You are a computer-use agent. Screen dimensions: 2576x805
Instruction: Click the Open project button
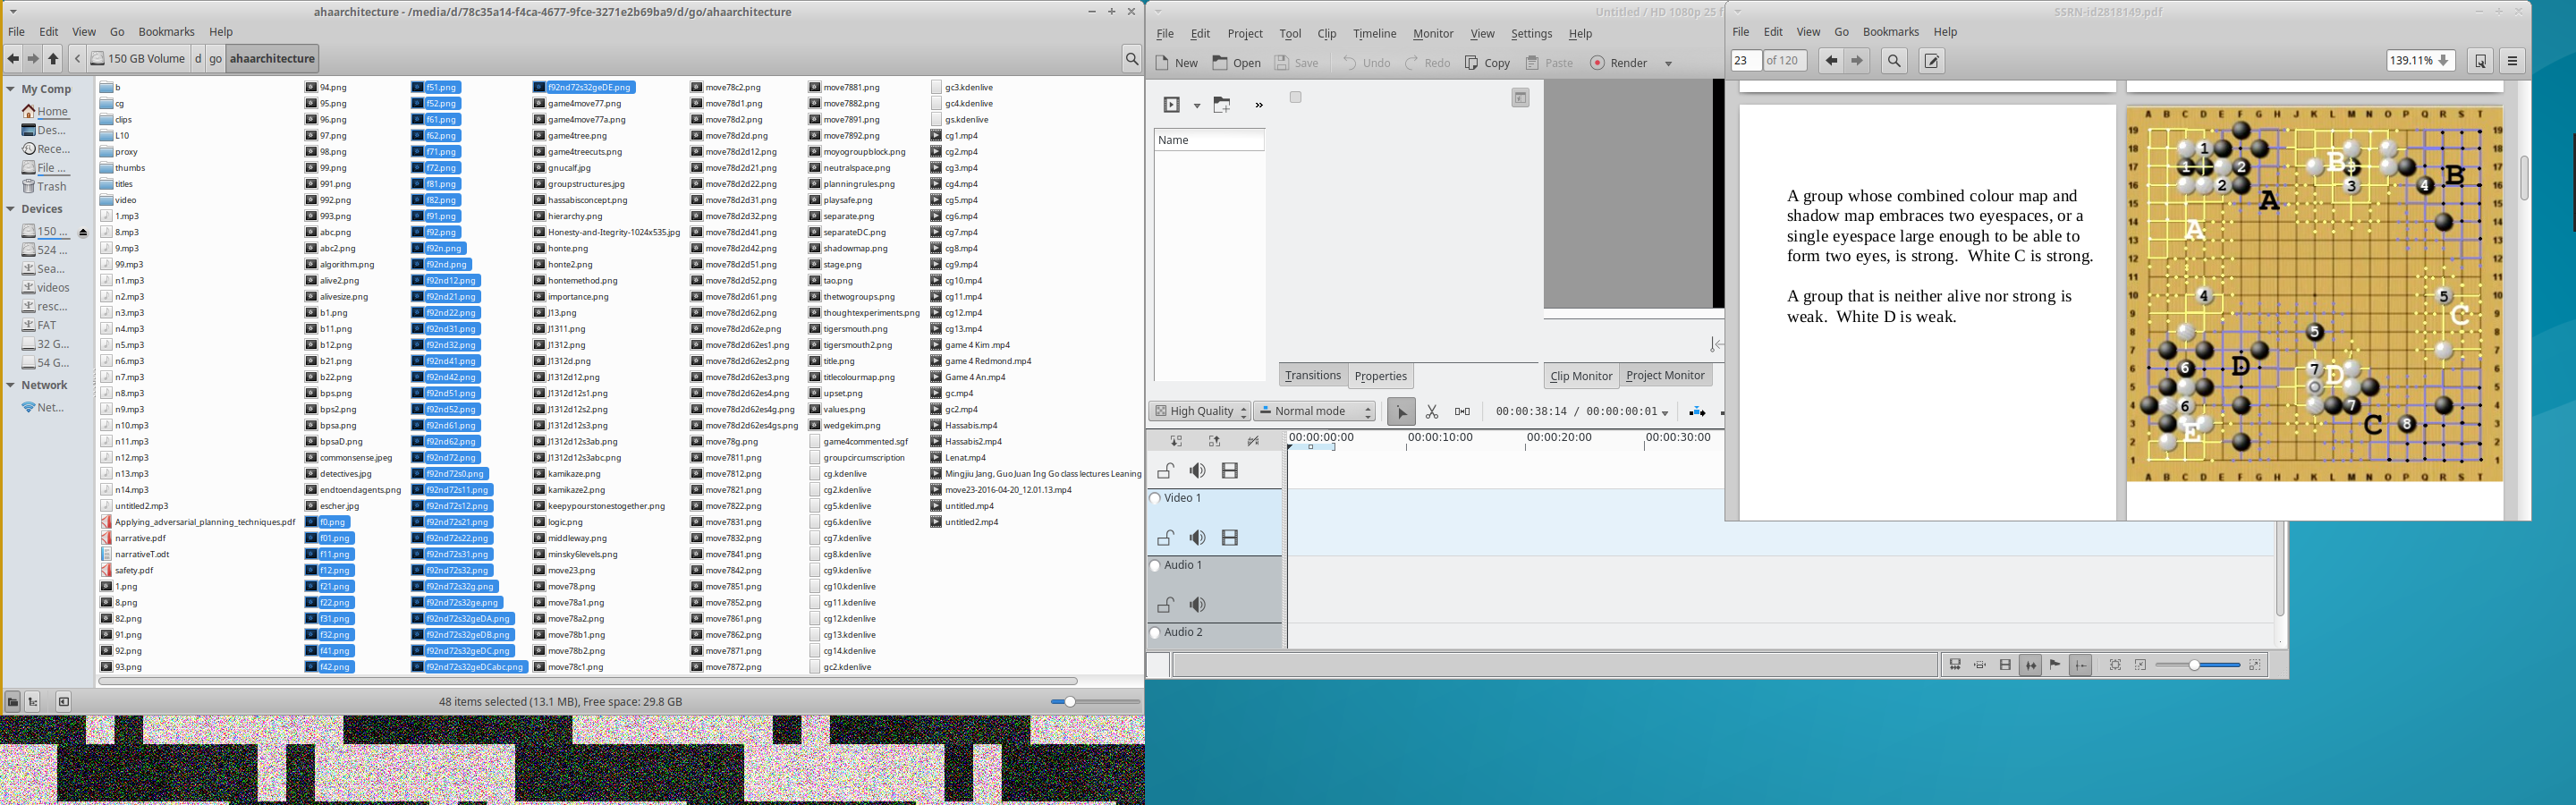coord(1237,63)
